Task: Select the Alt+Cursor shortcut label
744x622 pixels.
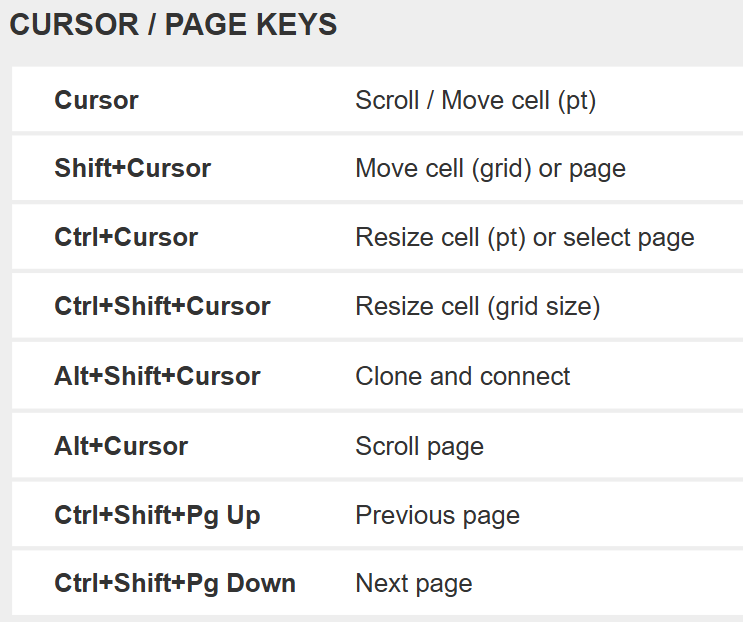Action: [x=121, y=446]
